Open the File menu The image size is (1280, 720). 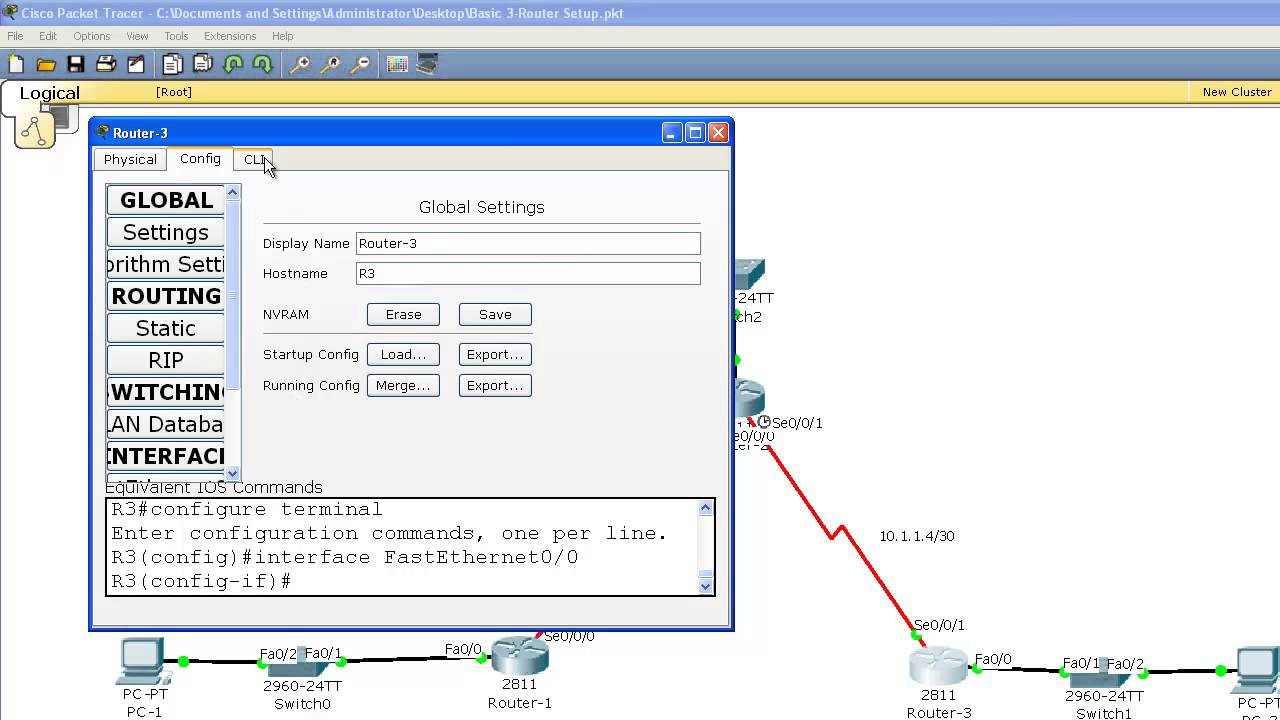(15, 36)
